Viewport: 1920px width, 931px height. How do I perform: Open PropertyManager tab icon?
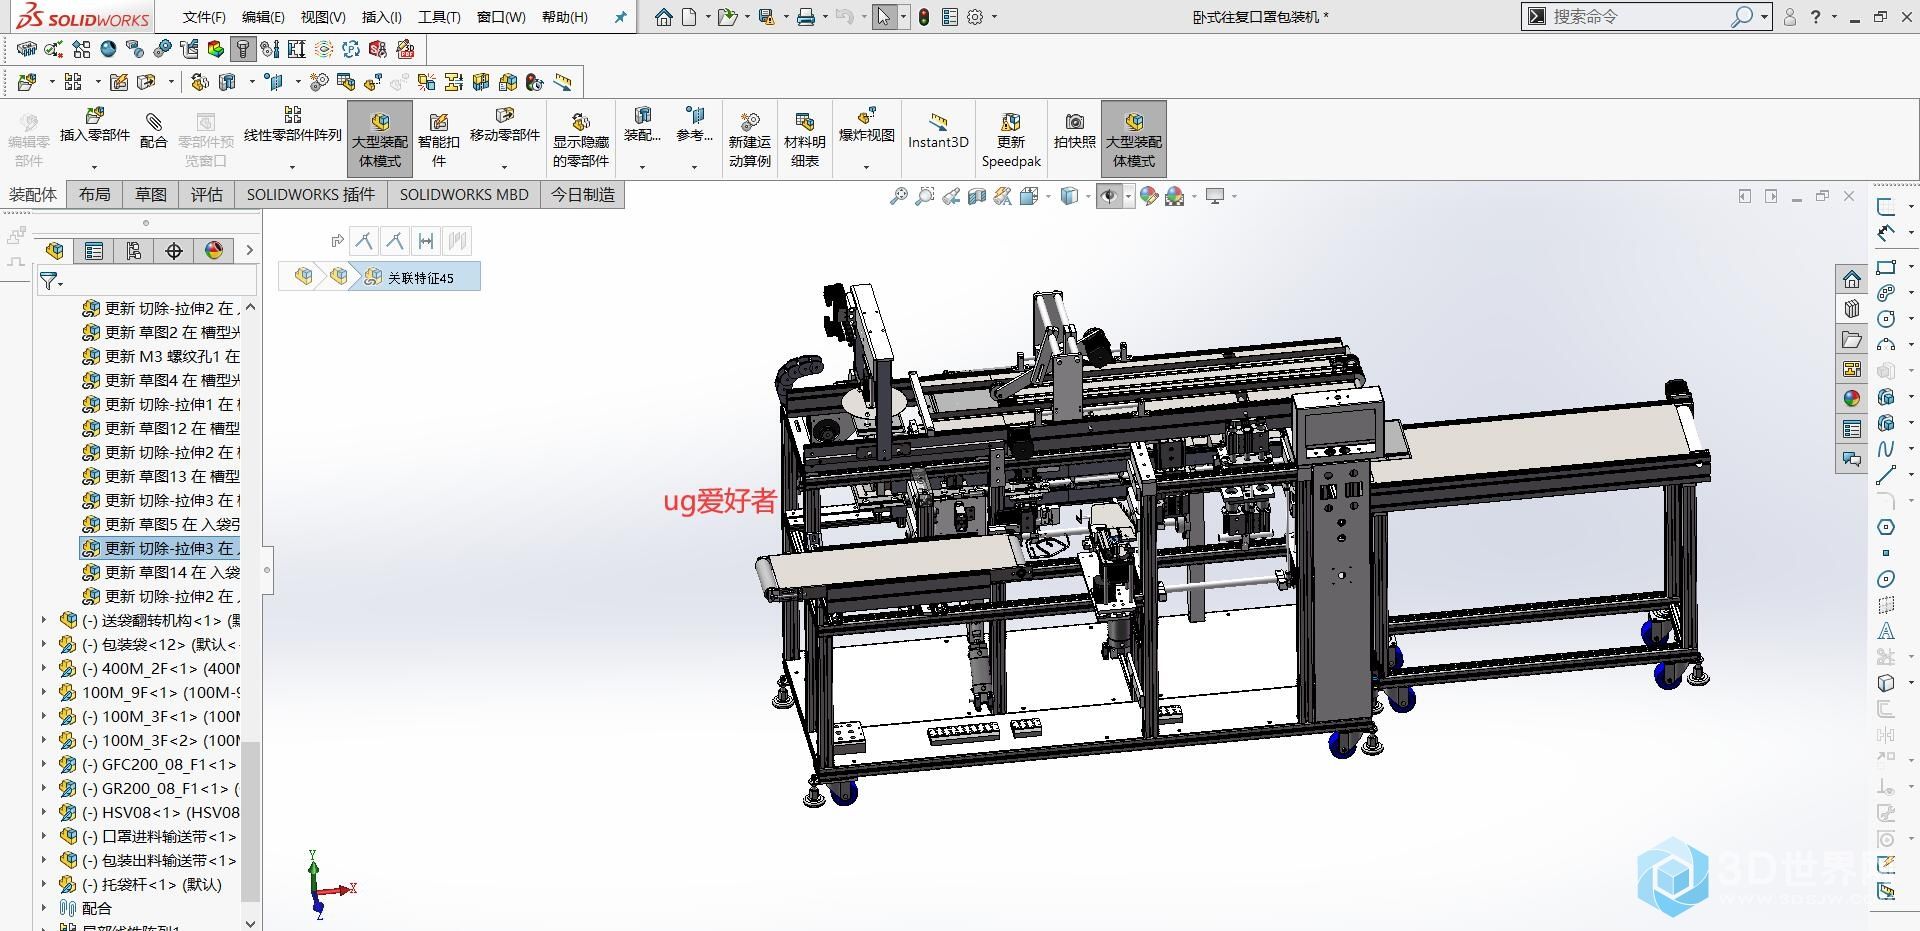(x=94, y=251)
